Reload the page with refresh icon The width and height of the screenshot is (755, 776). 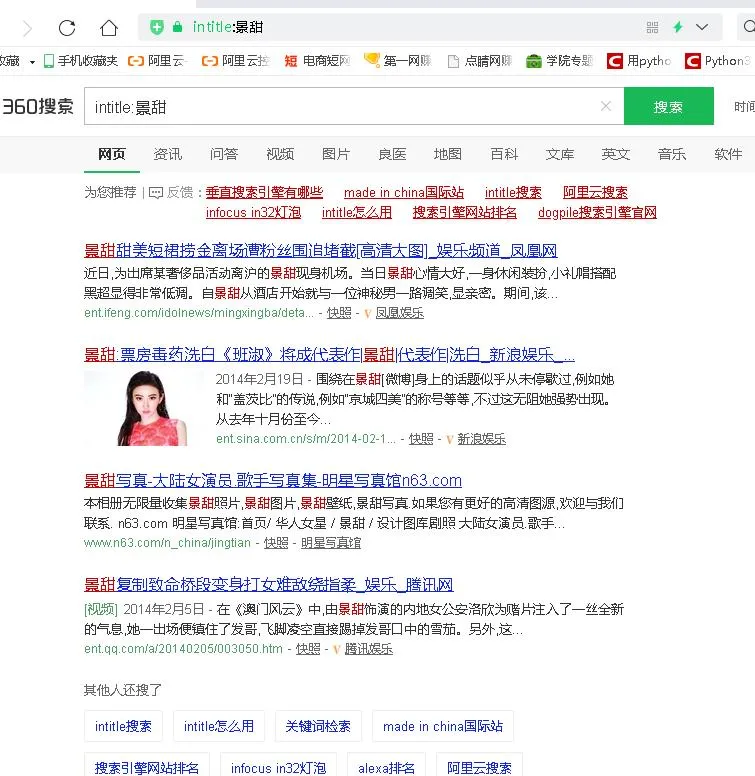[x=67, y=28]
